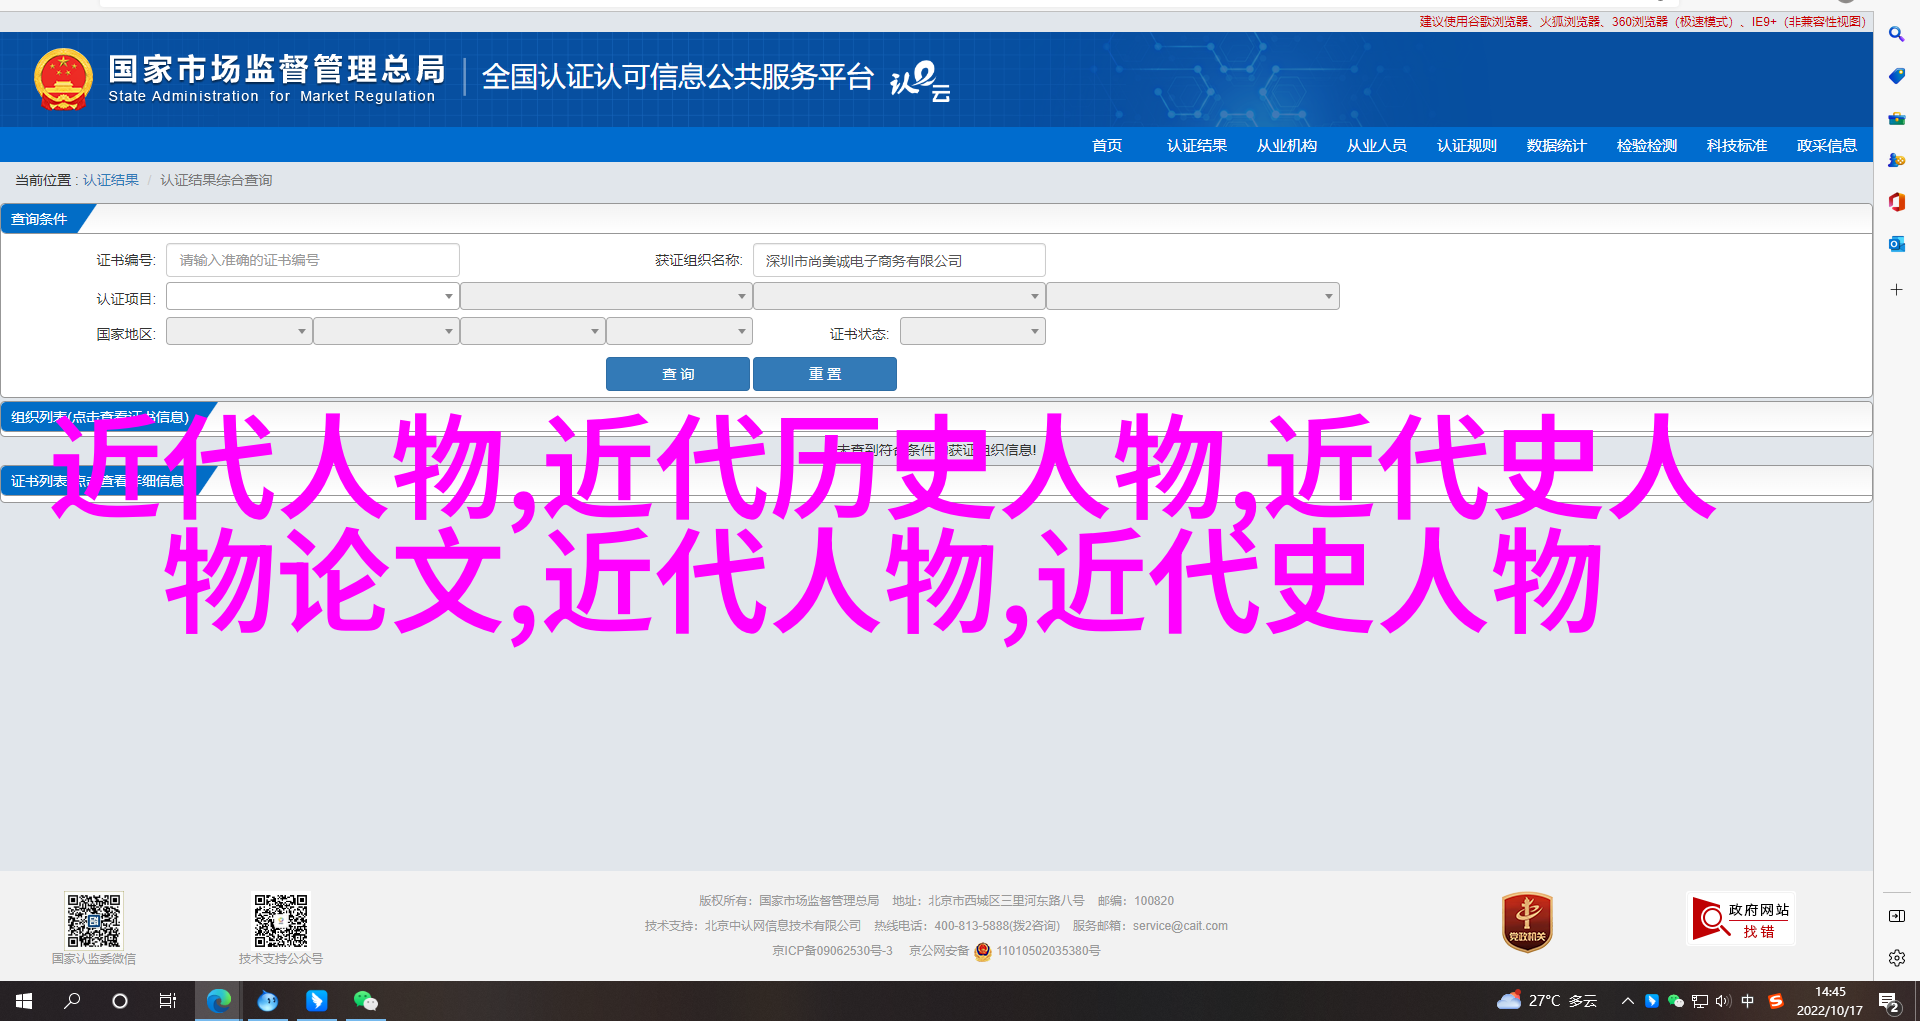Click the 认证结果 breadcrumb link
1920x1021 pixels.
point(111,180)
